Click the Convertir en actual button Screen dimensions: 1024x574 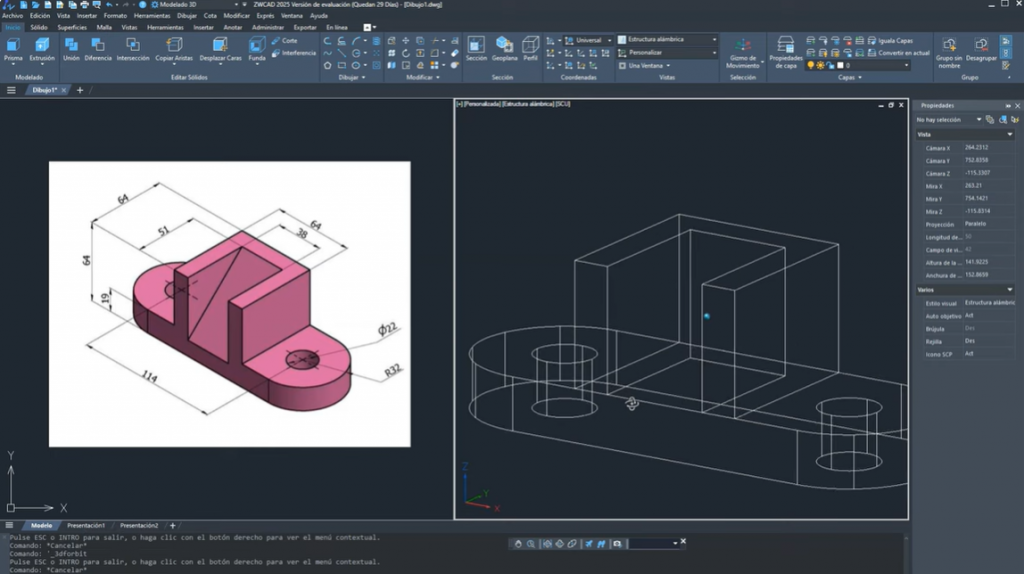(904, 52)
